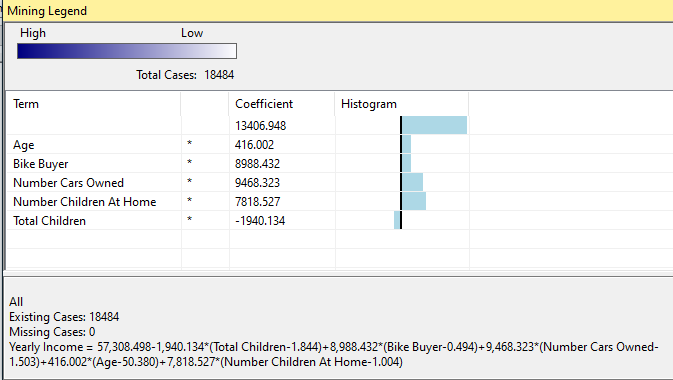Viewport: 673px width, 380px height.
Task: Click the asterisk in the Total Children row
Action: [190, 219]
